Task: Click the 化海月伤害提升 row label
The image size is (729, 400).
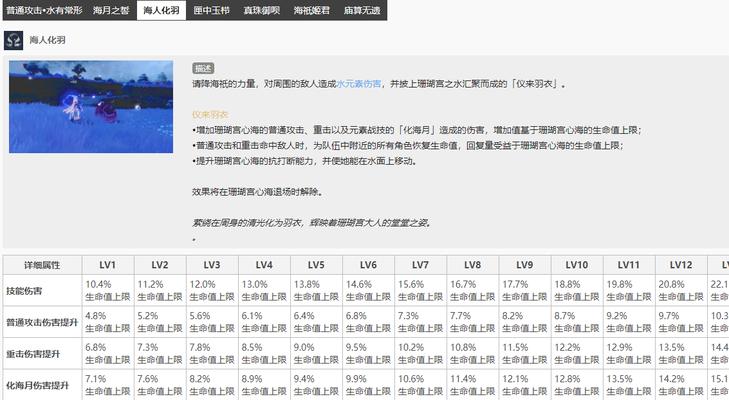Action: coord(42,386)
